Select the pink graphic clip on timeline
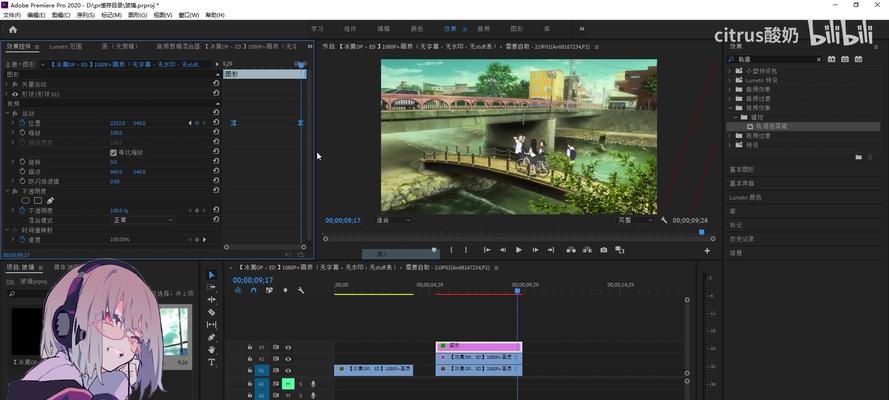Viewport: 889px width, 400px height. pos(479,346)
